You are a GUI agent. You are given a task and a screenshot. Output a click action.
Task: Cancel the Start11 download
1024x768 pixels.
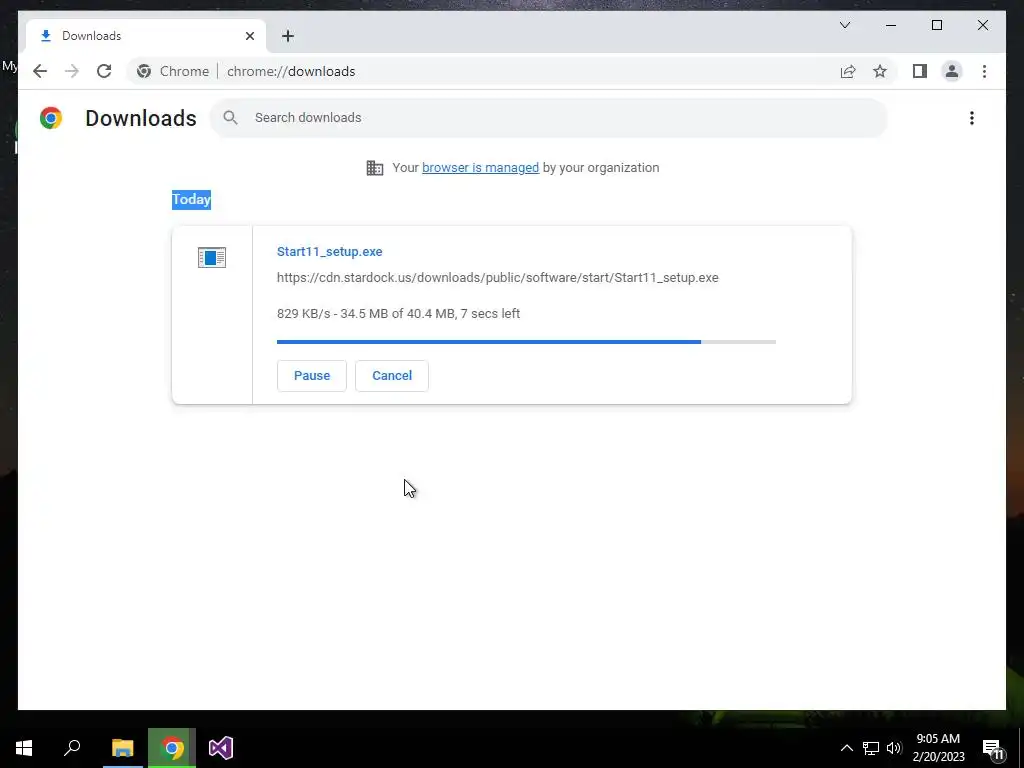pos(392,376)
